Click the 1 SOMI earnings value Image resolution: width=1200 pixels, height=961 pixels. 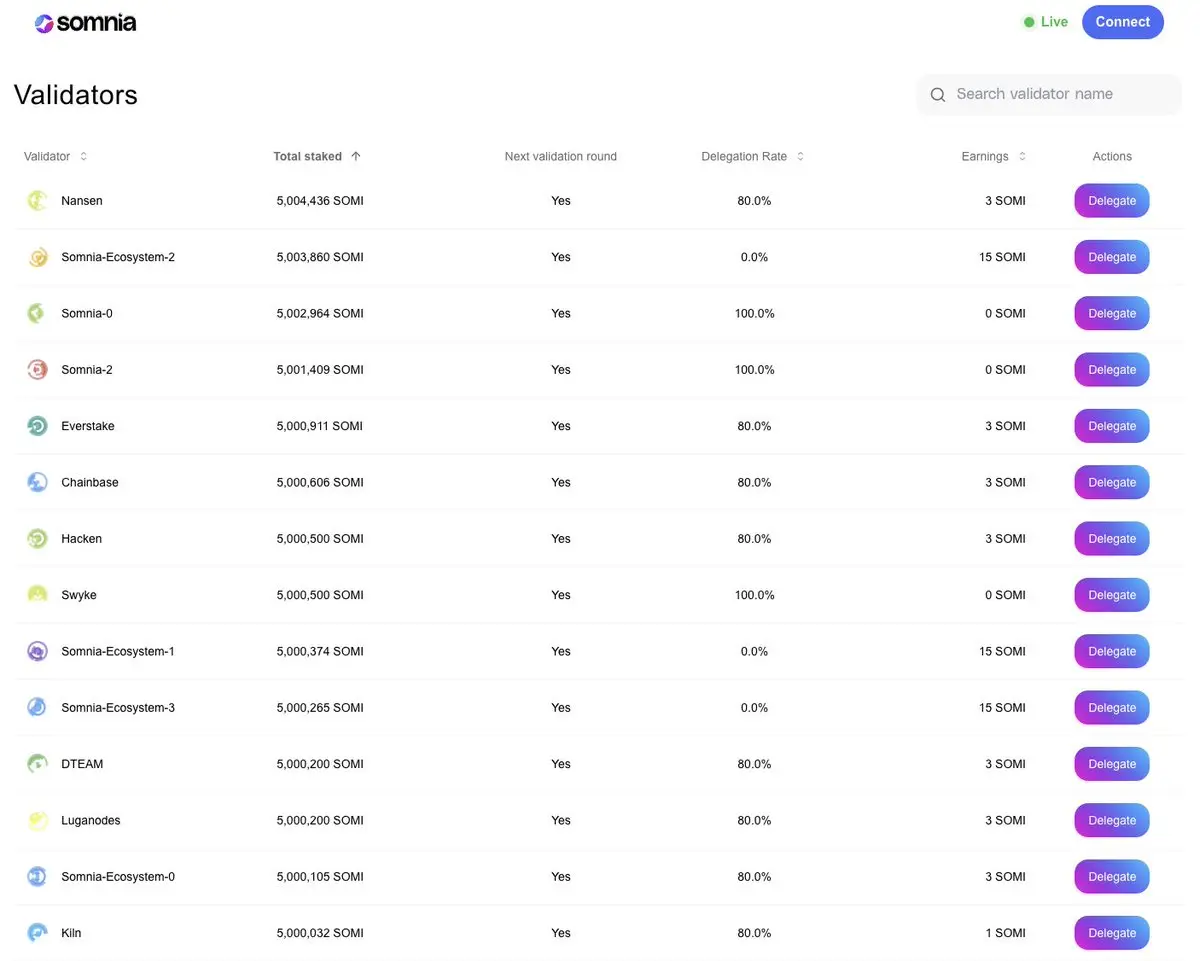(x=1005, y=933)
